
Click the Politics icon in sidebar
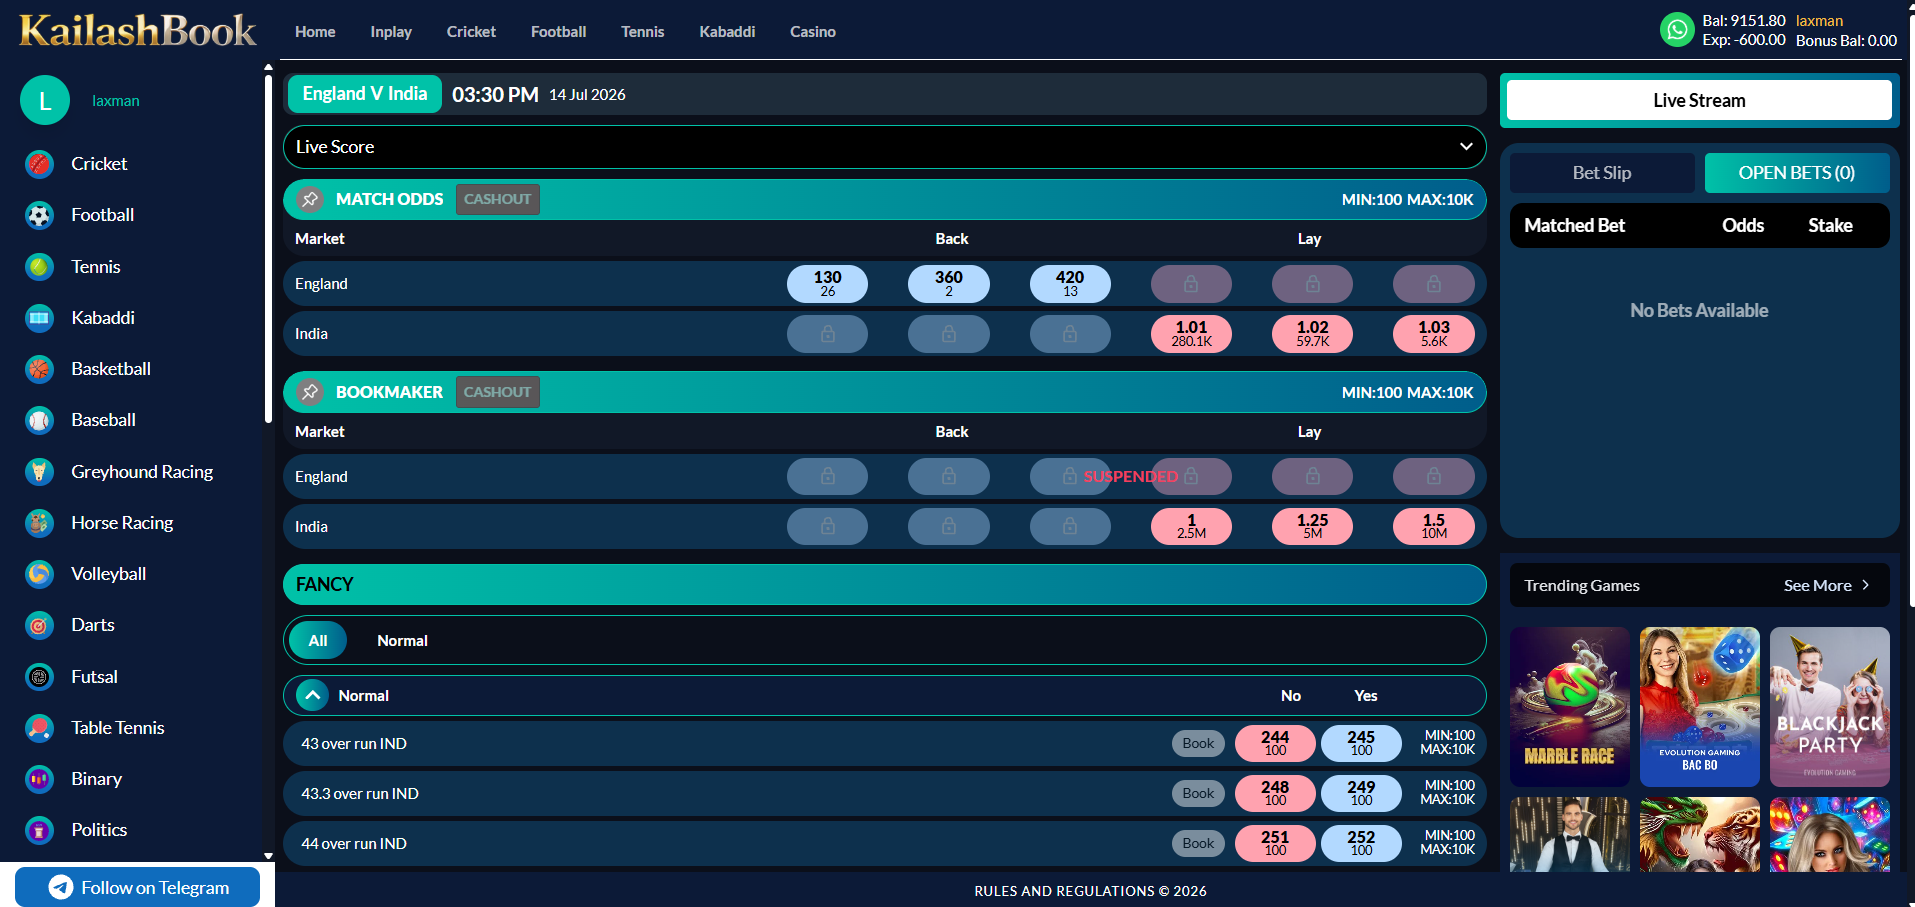click(39, 830)
